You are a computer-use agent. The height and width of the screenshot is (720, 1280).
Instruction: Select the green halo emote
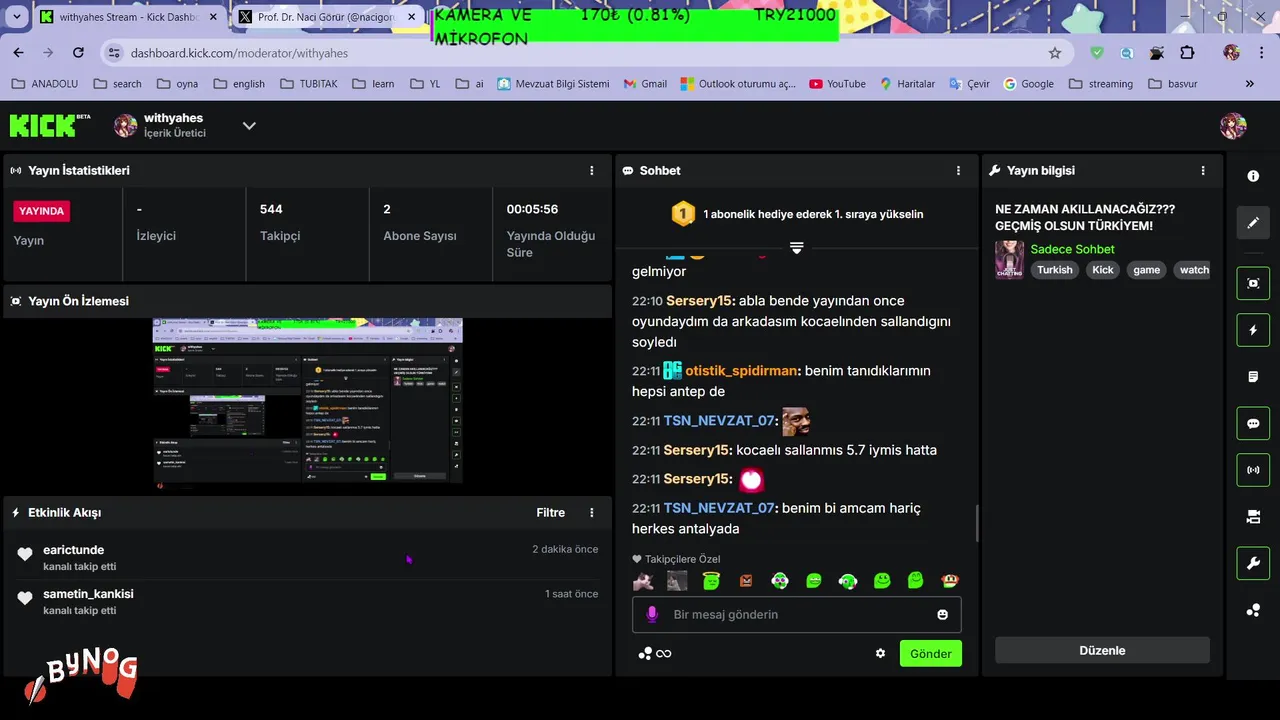pyautogui.click(x=711, y=580)
